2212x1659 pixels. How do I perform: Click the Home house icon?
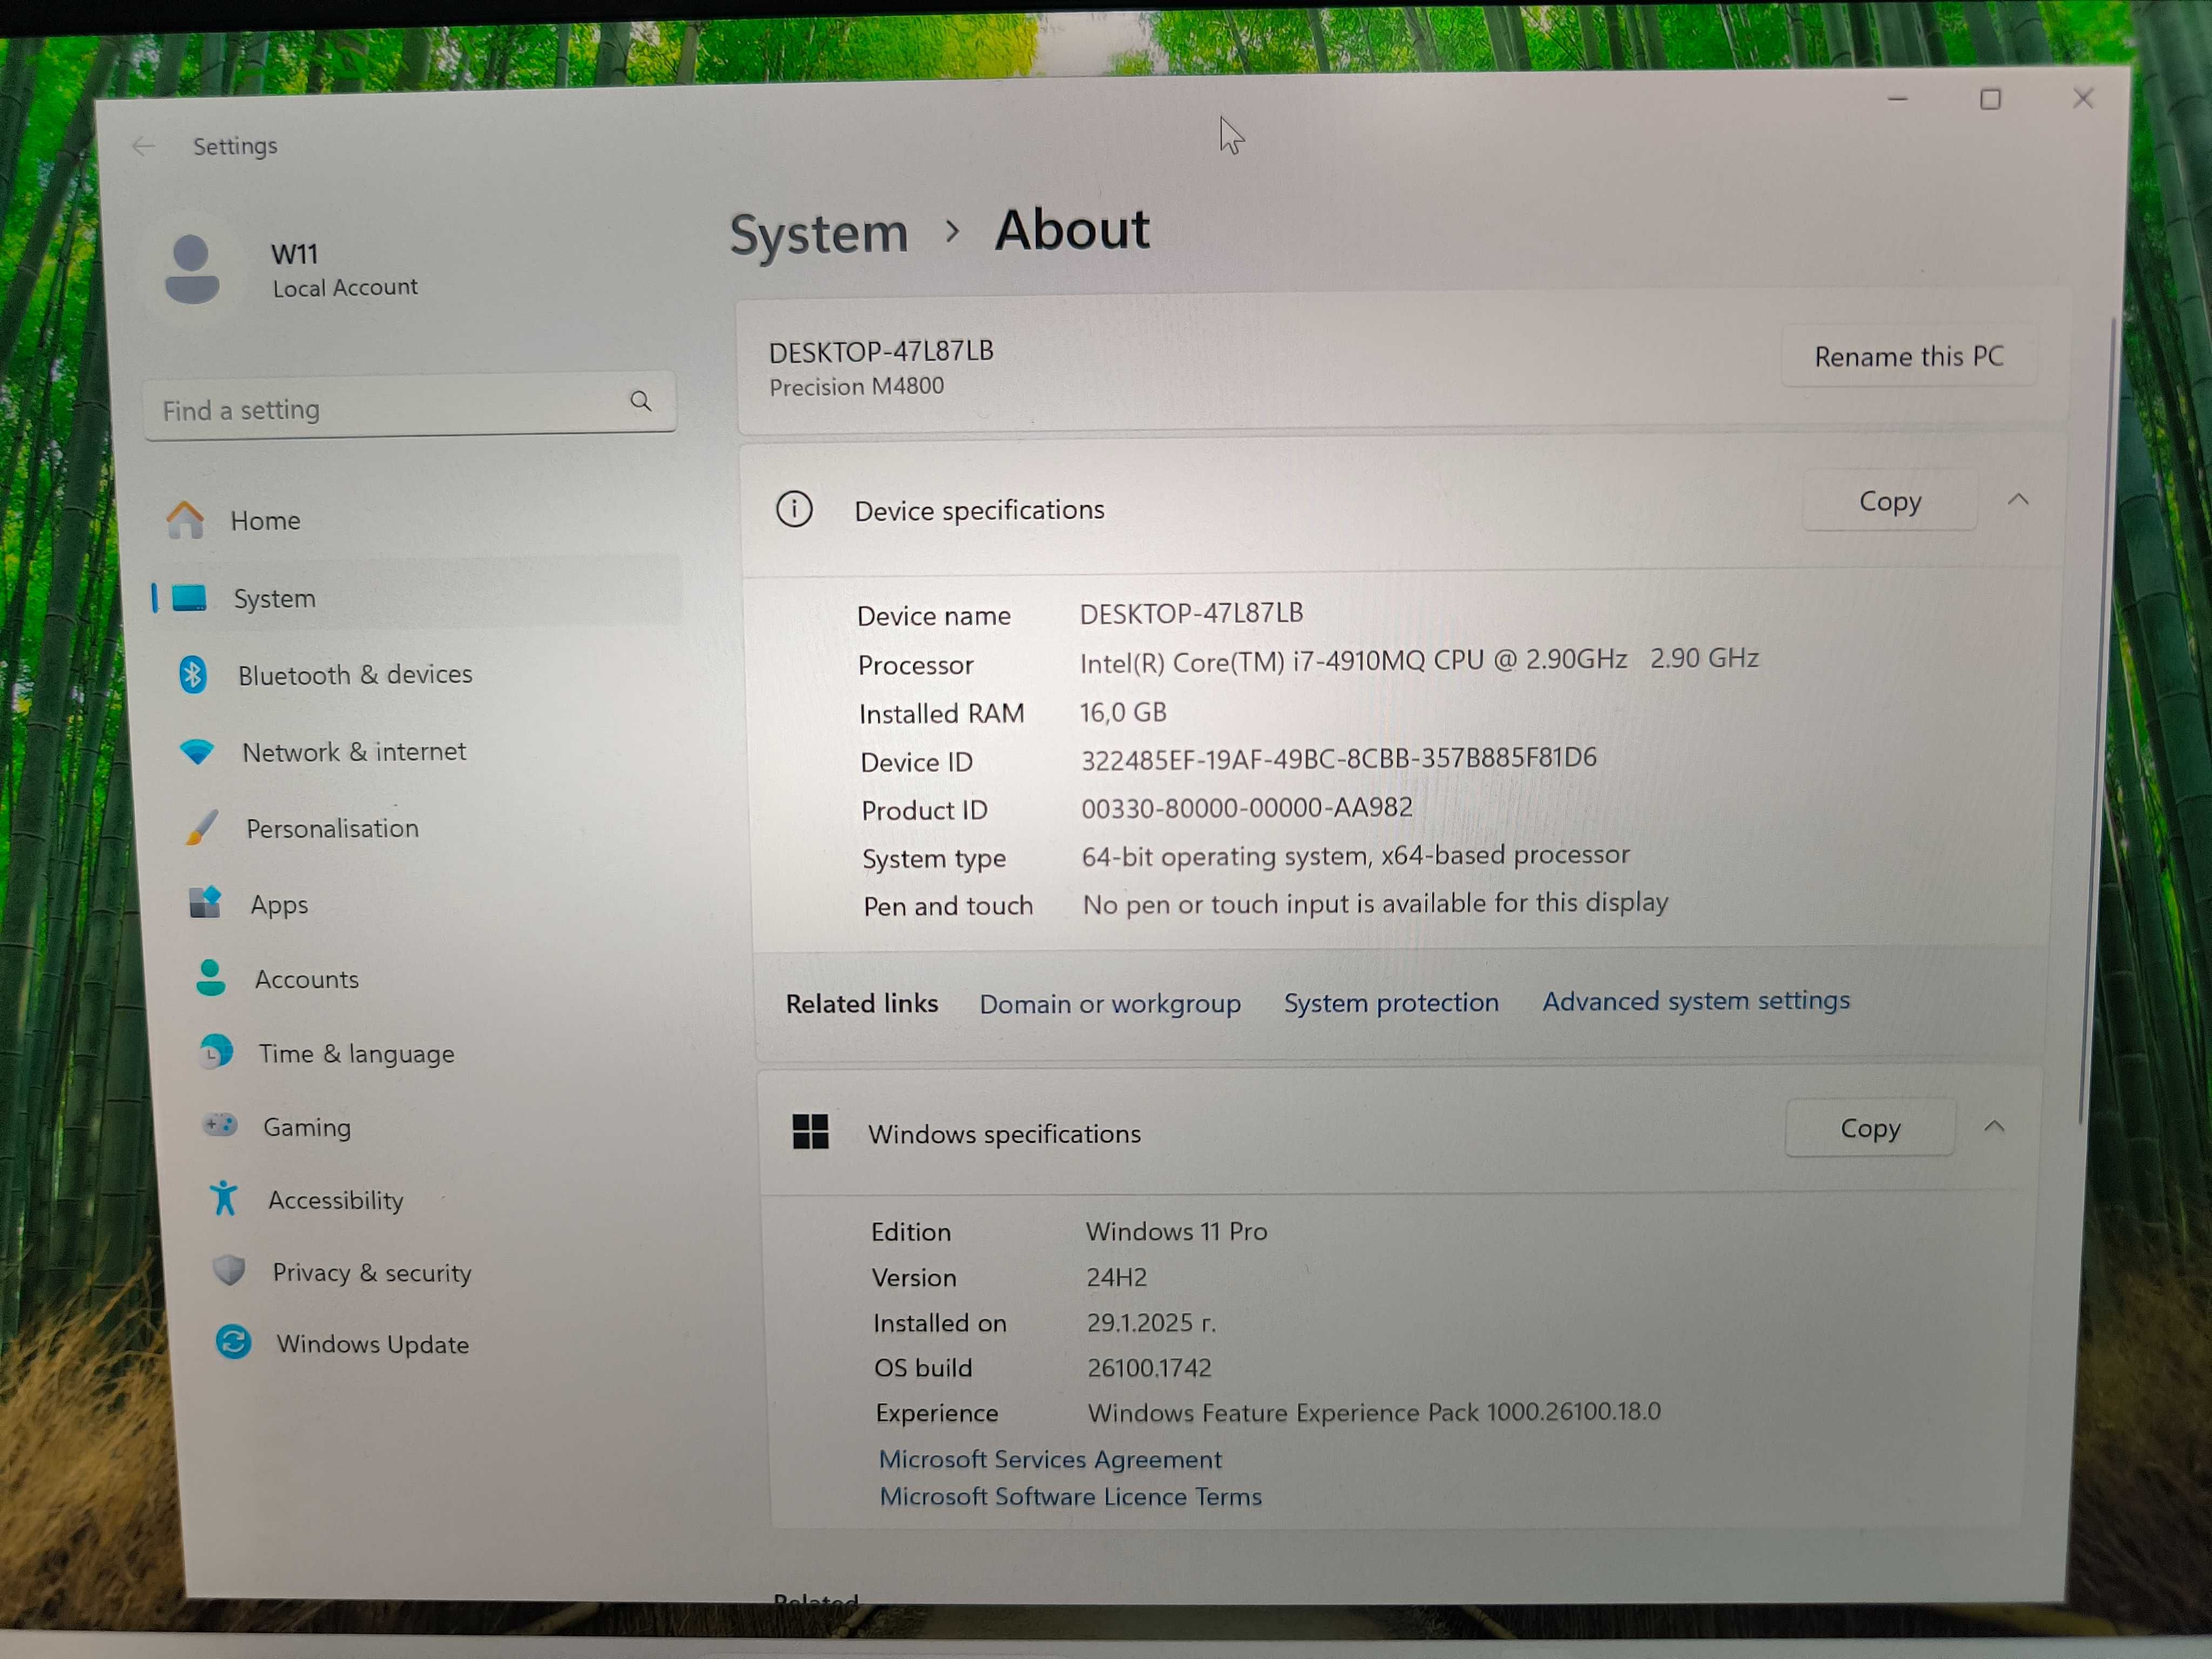[185, 520]
